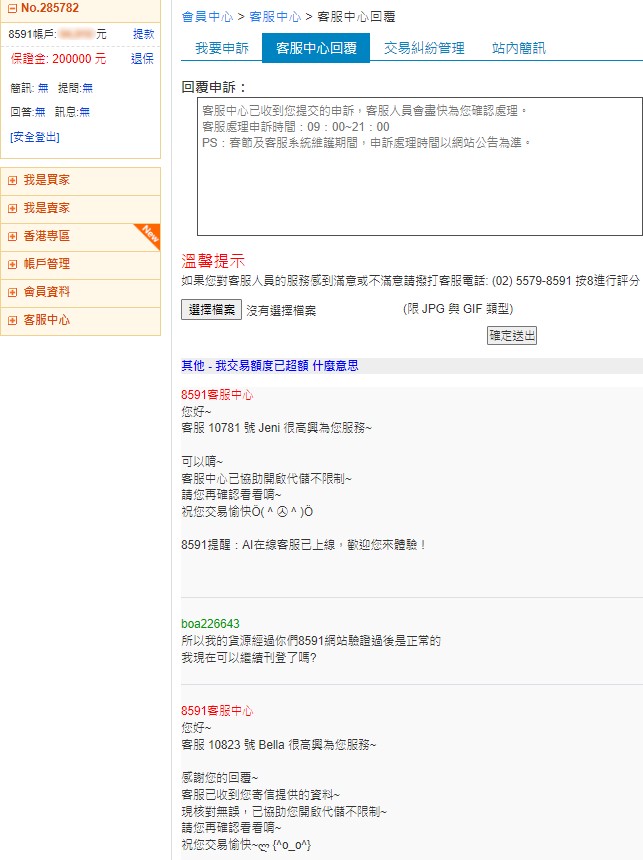643x860 pixels.
Task: Switch to the 我要申訴 tab
Action: [x=222, y=48]
